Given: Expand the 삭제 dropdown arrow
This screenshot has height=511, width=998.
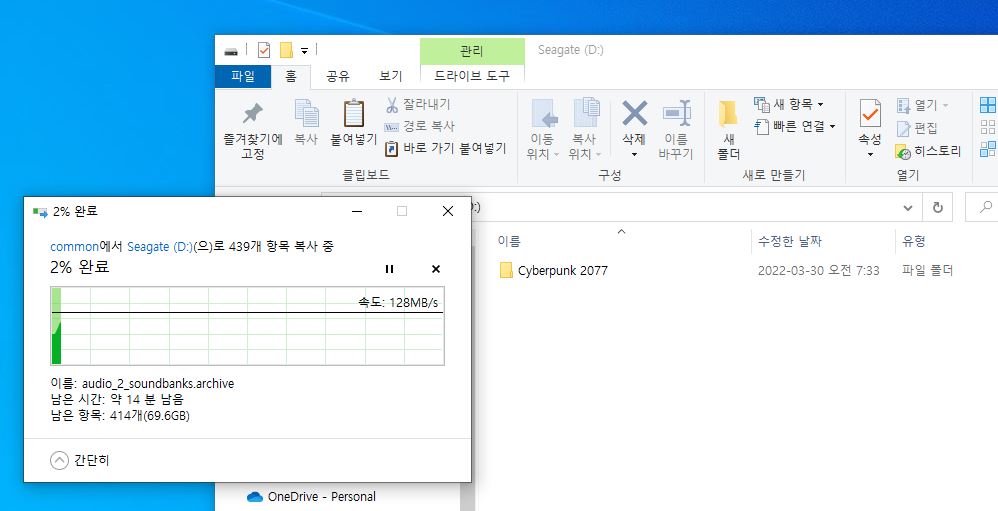Looking at the screenshot, I should click(x=634, y=155).
